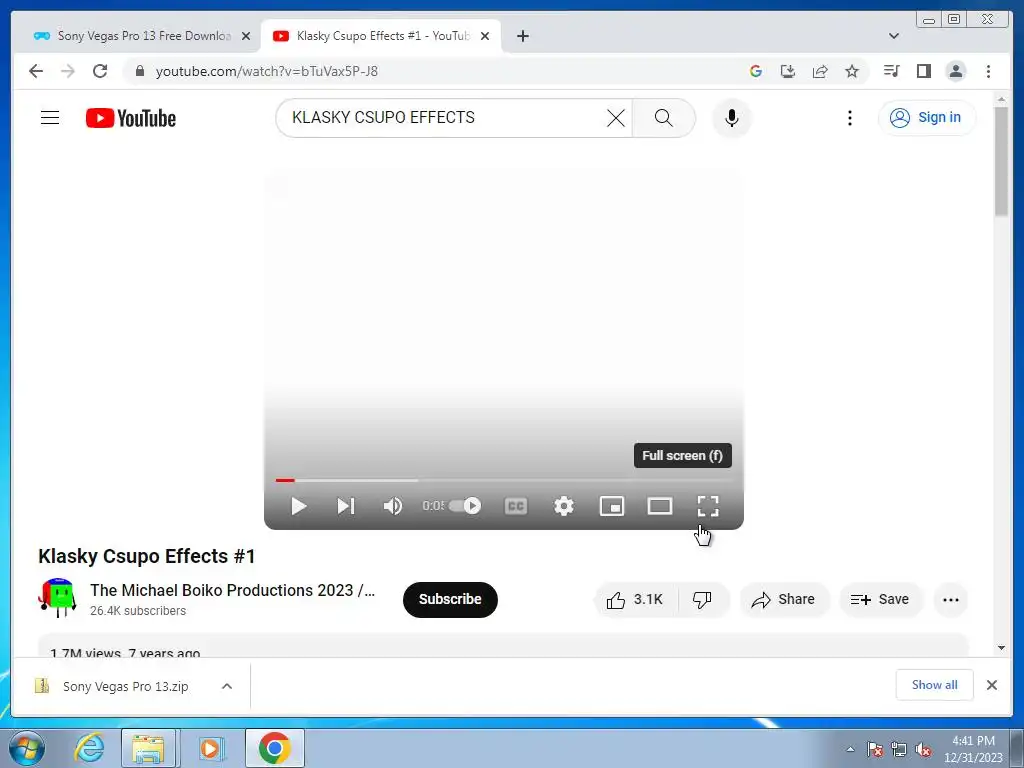
Task: Enter full screen mode
Action: pyautogui.click(x=708, y=506)
